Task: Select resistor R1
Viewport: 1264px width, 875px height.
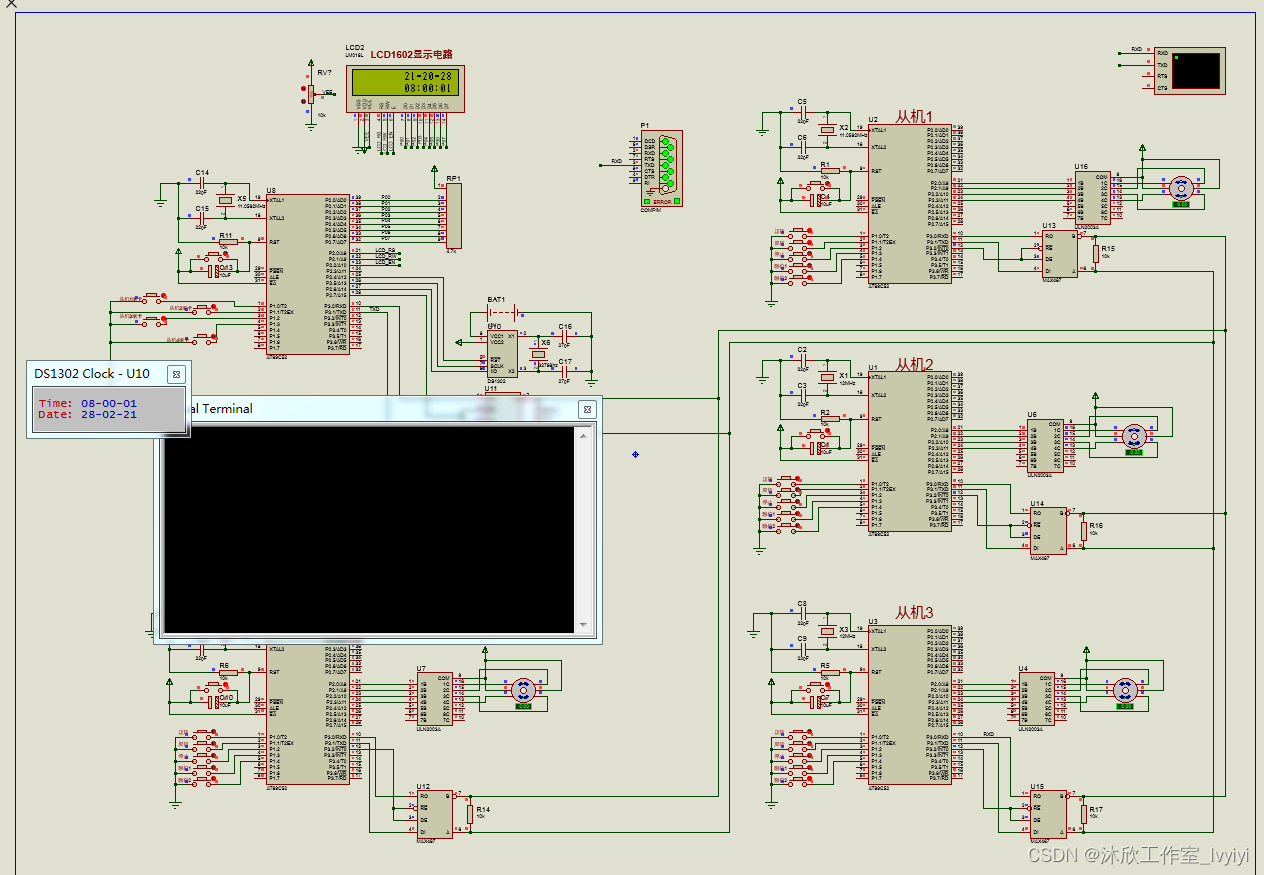Action: (828, 171)
